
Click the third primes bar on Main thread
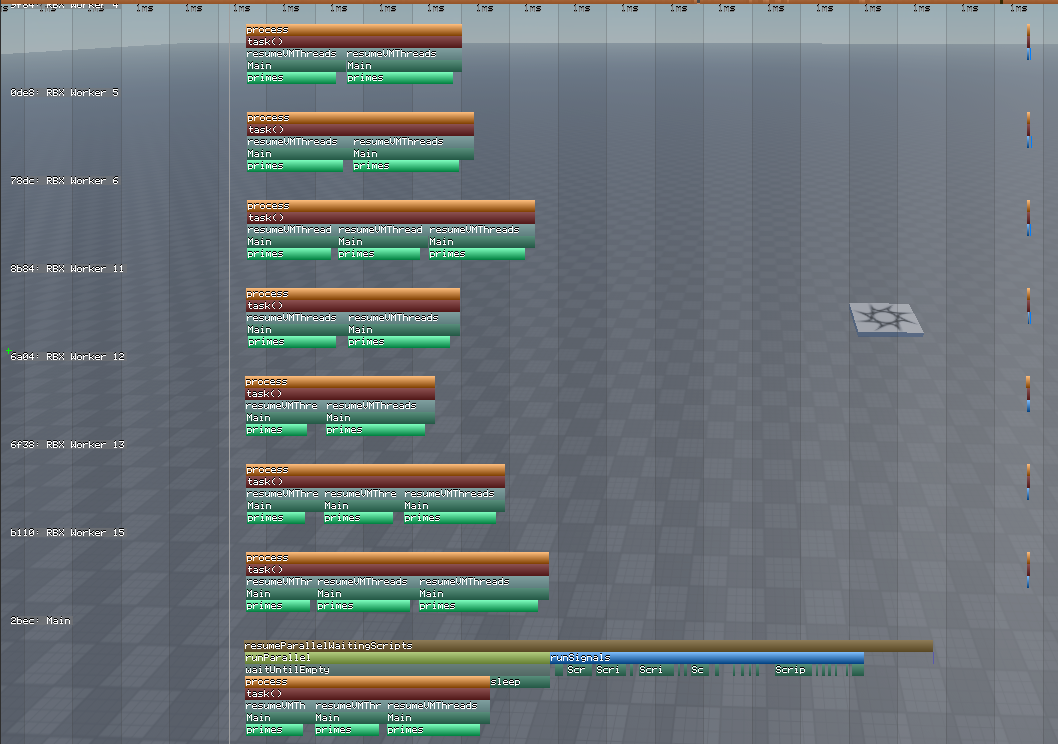point(433,730)
